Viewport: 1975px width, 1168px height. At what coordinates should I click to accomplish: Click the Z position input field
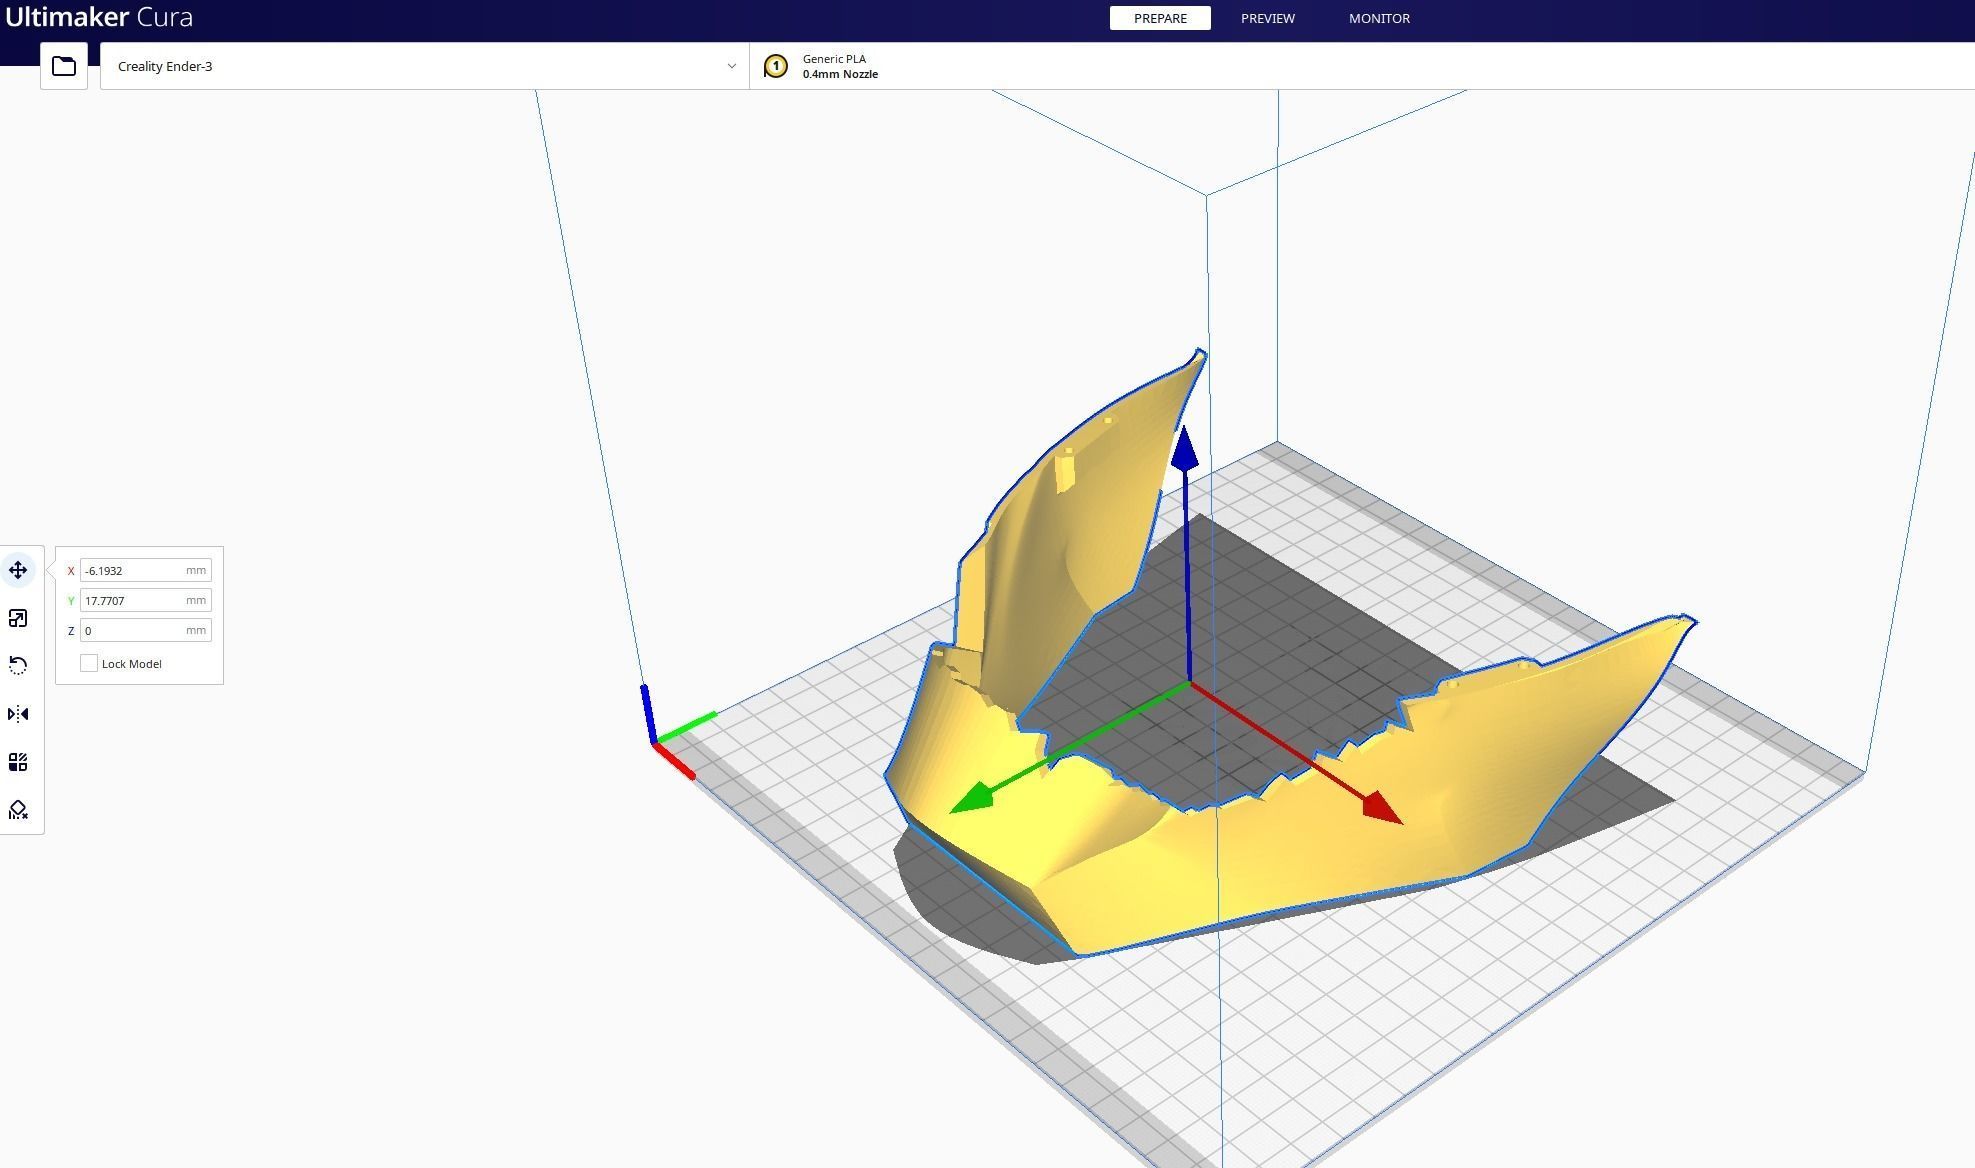click(133, 630)
